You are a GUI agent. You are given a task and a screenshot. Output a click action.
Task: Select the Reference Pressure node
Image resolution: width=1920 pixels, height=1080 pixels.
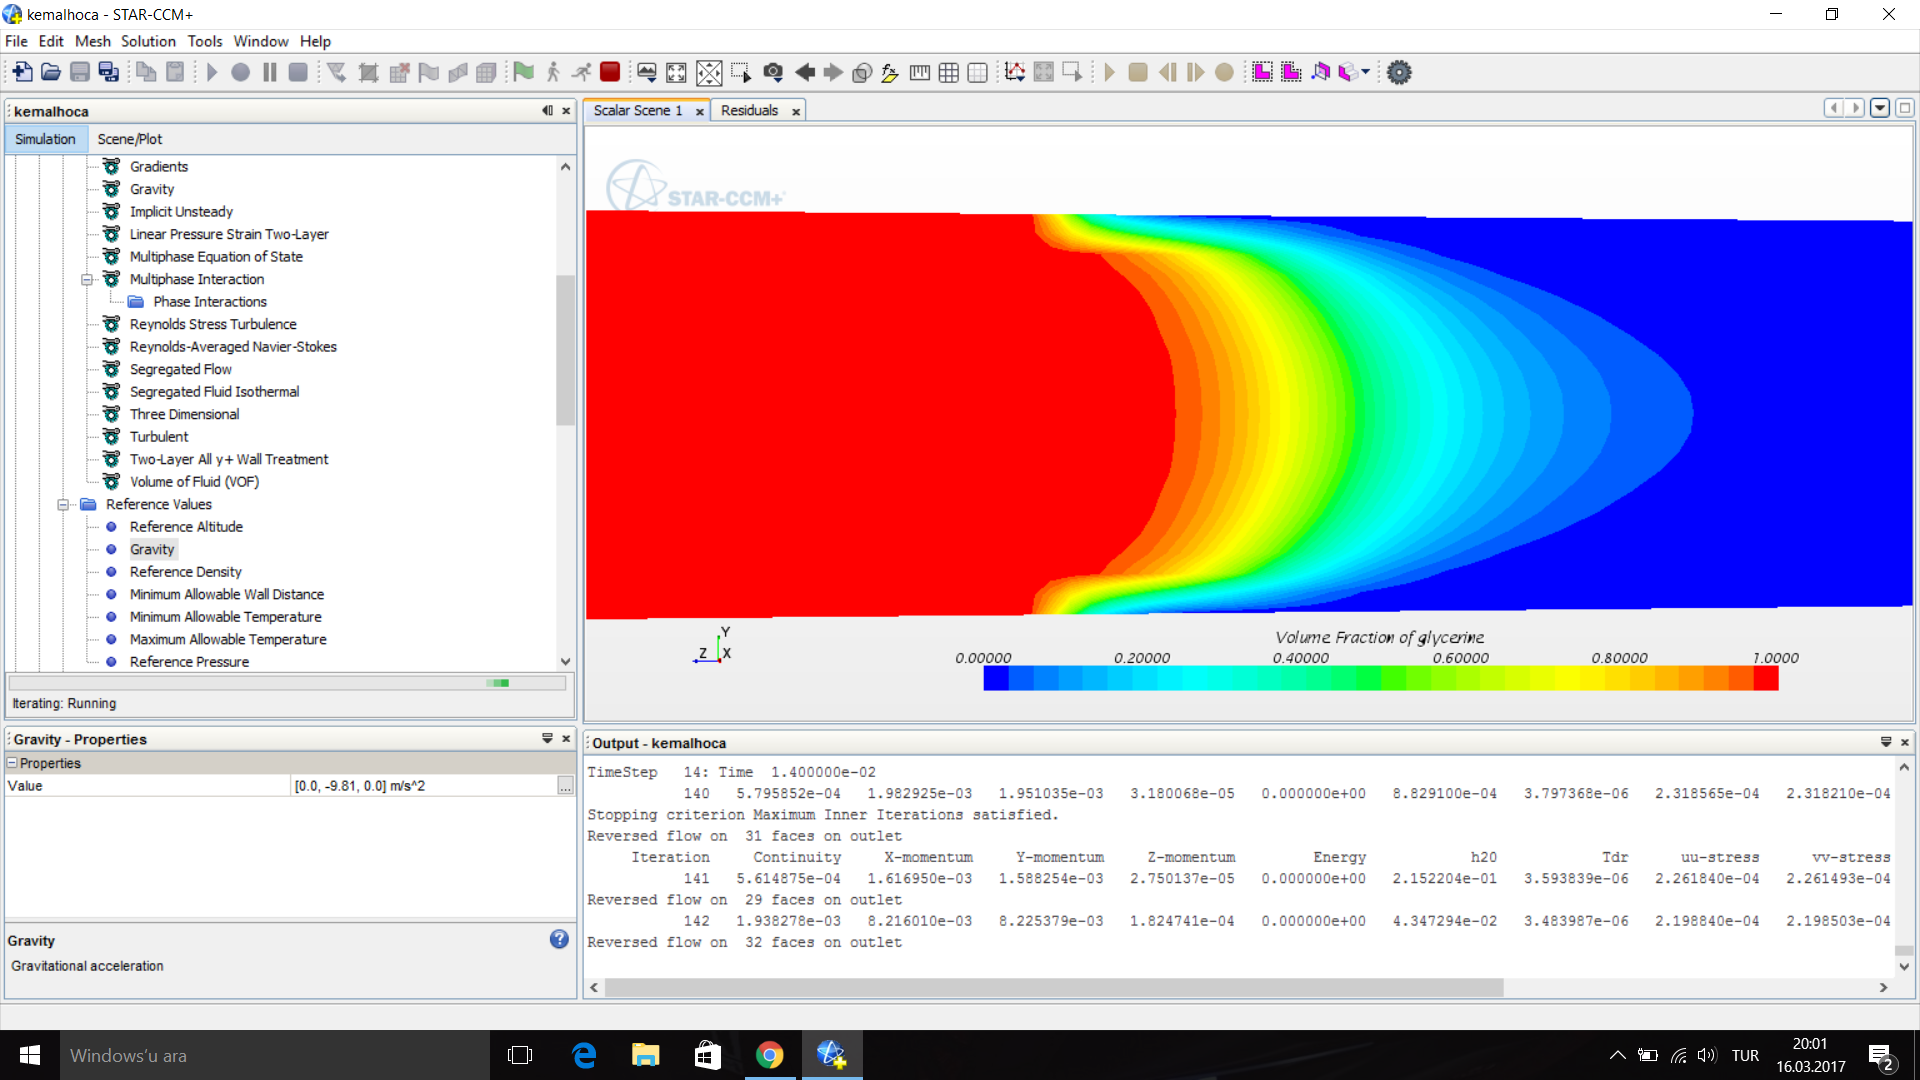pos(189,662)
